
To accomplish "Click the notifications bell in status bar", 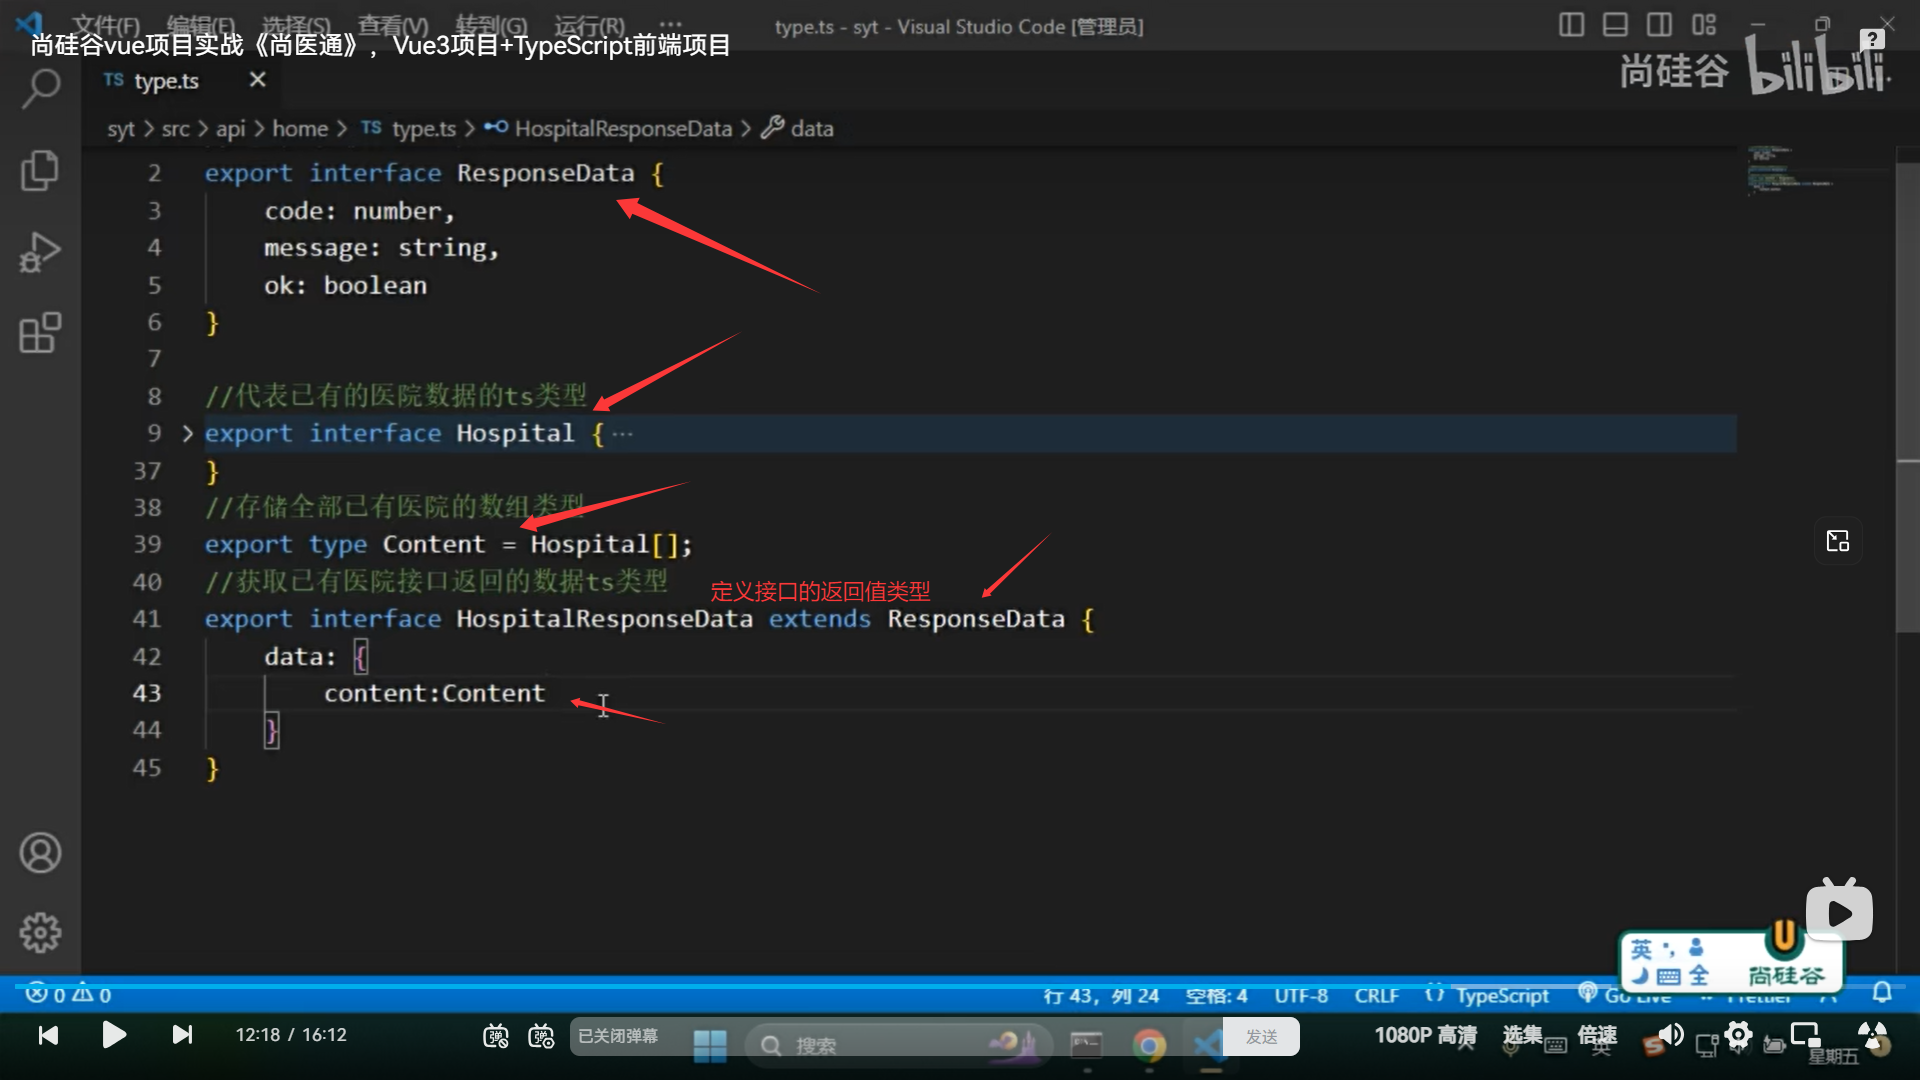I will (1882, 992).
